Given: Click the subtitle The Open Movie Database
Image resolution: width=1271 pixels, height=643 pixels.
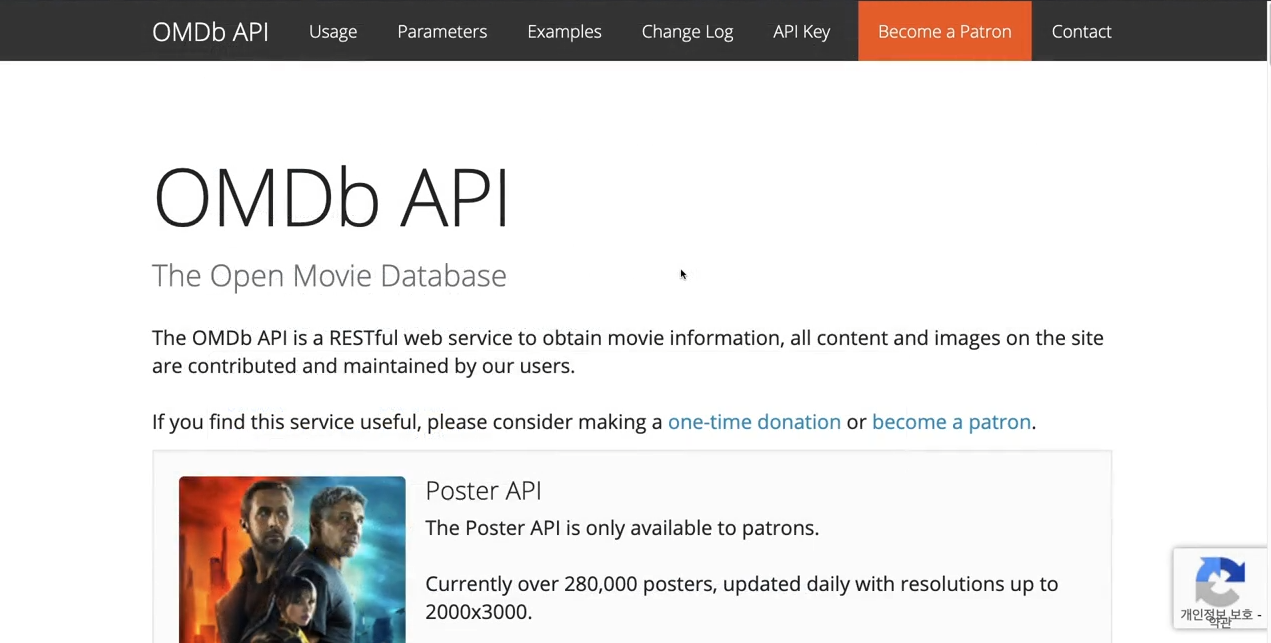Looking at the screenshot, I should click(329, 276).
